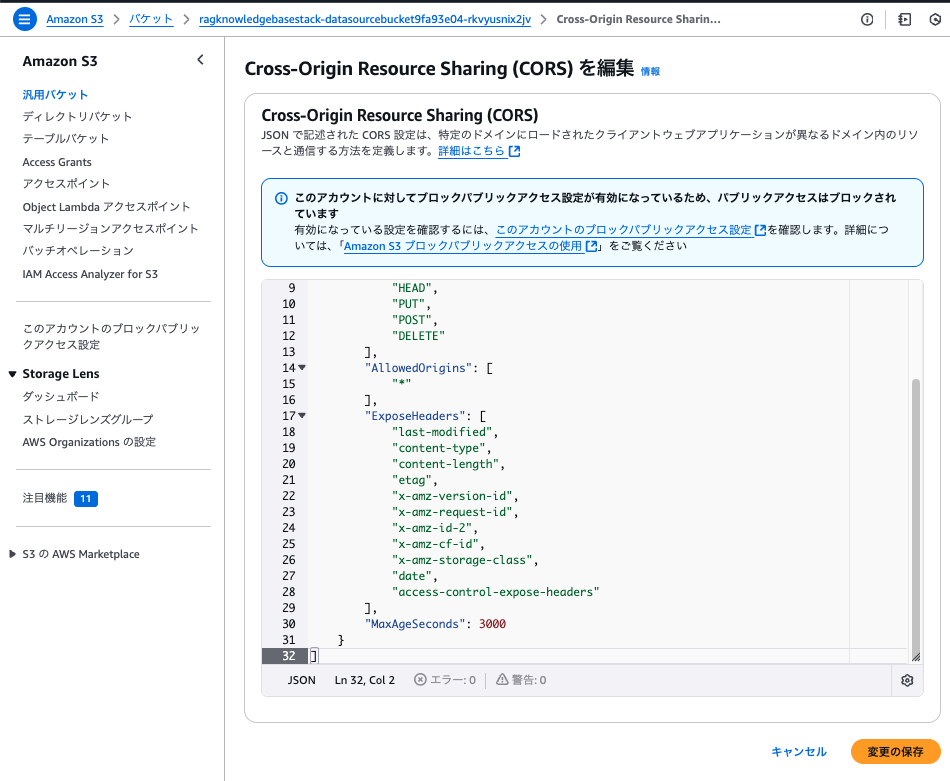The width and height of the screenshot is (950, 781).
Task: Expand the S3 の AWS Marketplace section
Action: click(12, 554)
